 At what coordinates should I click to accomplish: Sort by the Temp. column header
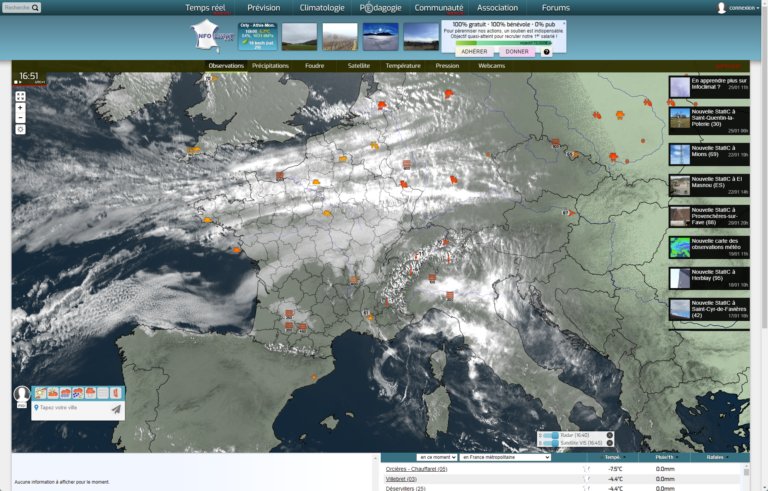click(x=612, y=457)
